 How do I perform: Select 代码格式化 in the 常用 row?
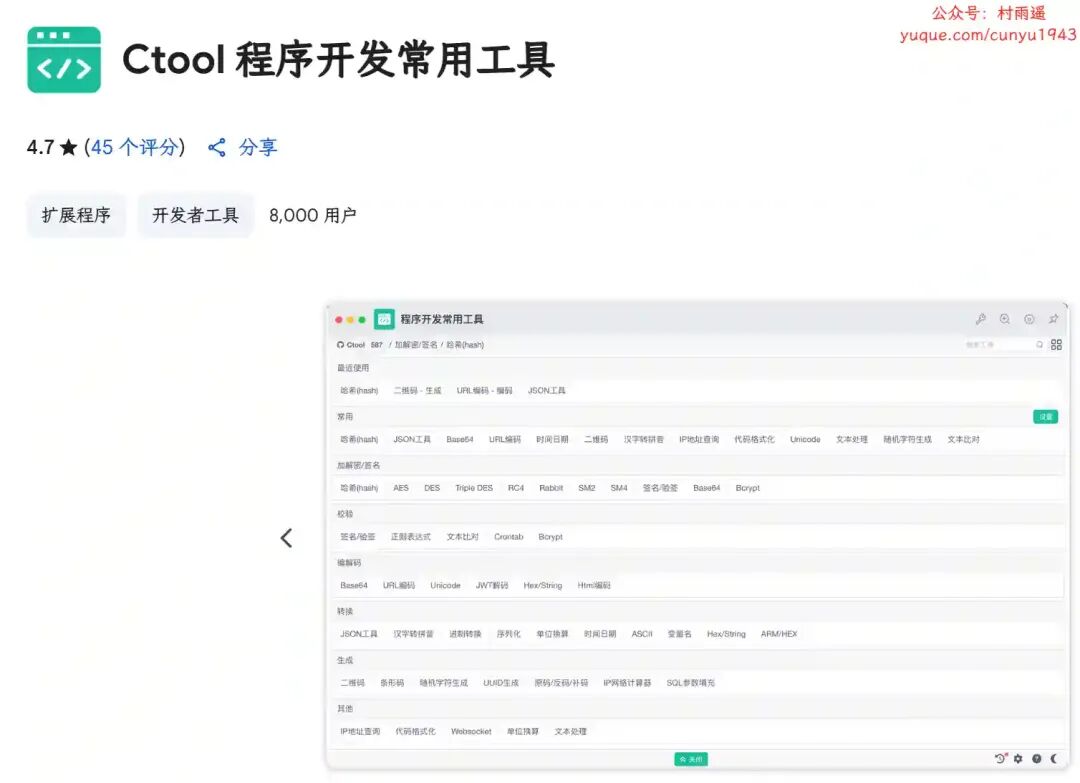[754, 439]
